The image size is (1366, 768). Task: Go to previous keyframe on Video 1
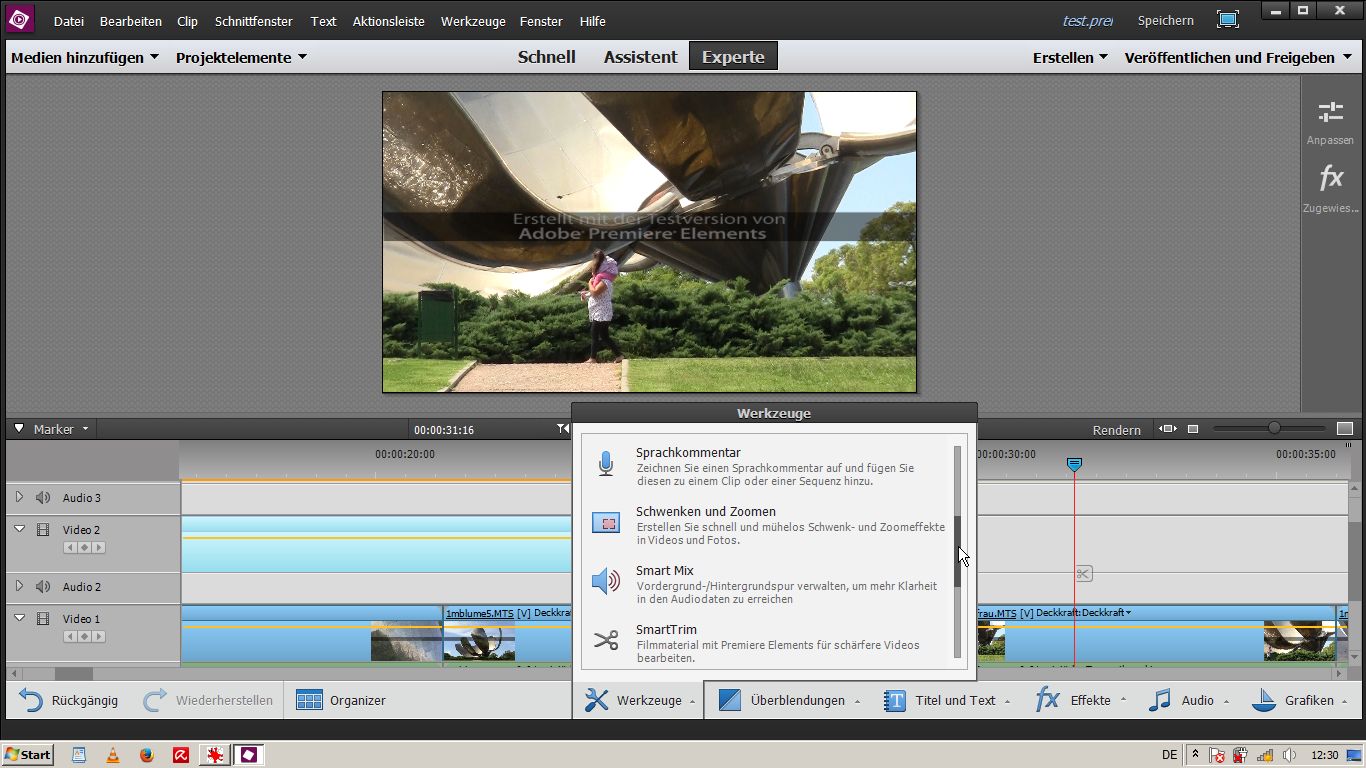pyautogui.click(x=71, y=636)
